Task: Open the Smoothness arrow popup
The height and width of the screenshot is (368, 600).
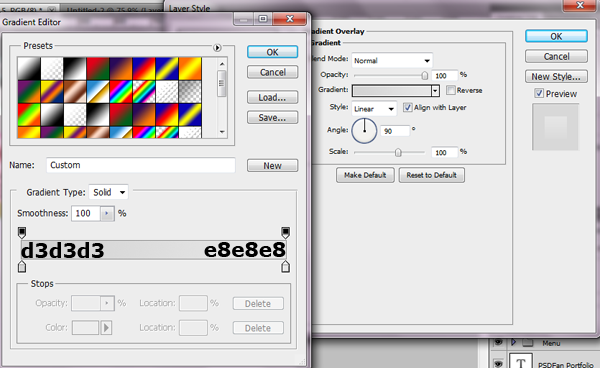Action: [107, 213]
